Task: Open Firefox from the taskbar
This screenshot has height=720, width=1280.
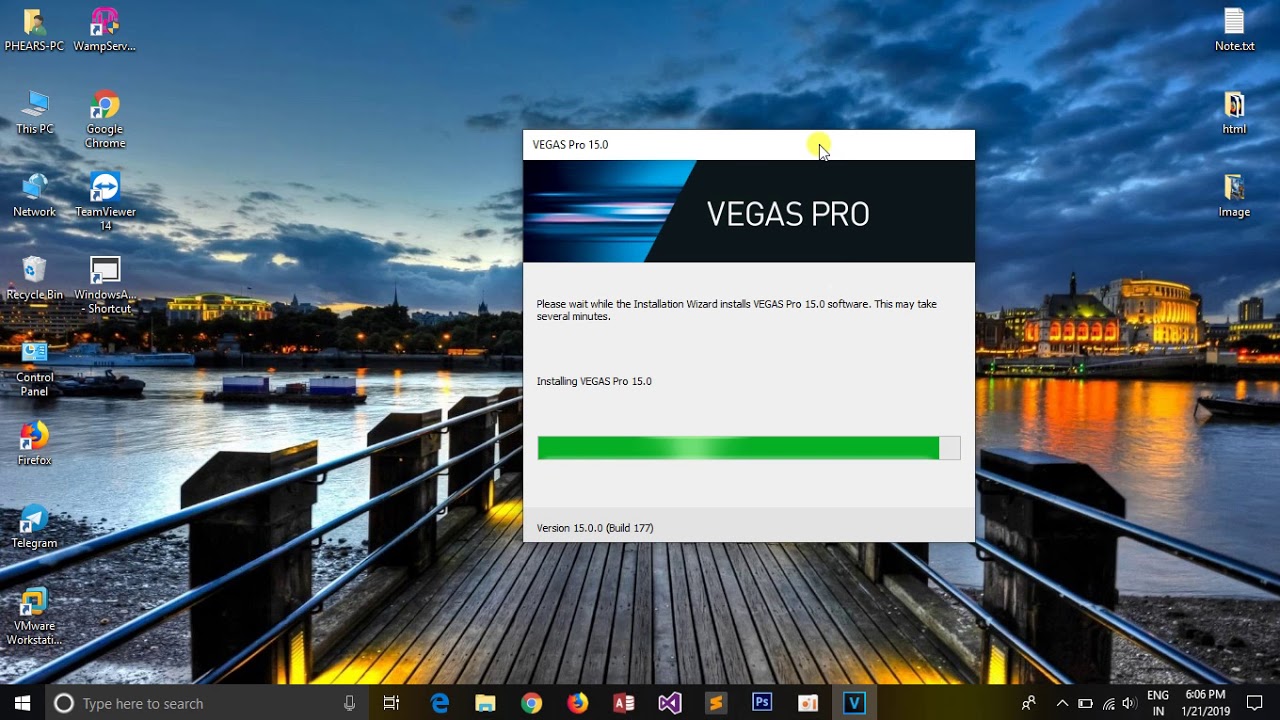Action: (x=577, y=703)
